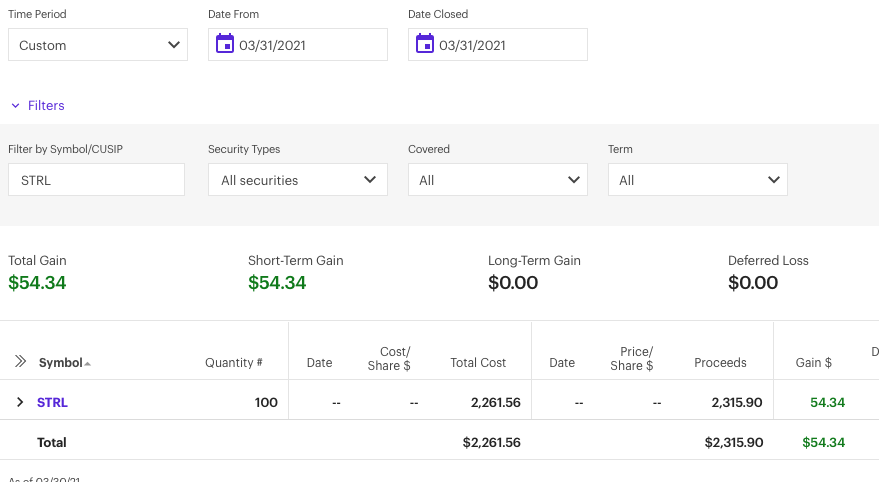Click the Date From input field

tap(310, 45)
